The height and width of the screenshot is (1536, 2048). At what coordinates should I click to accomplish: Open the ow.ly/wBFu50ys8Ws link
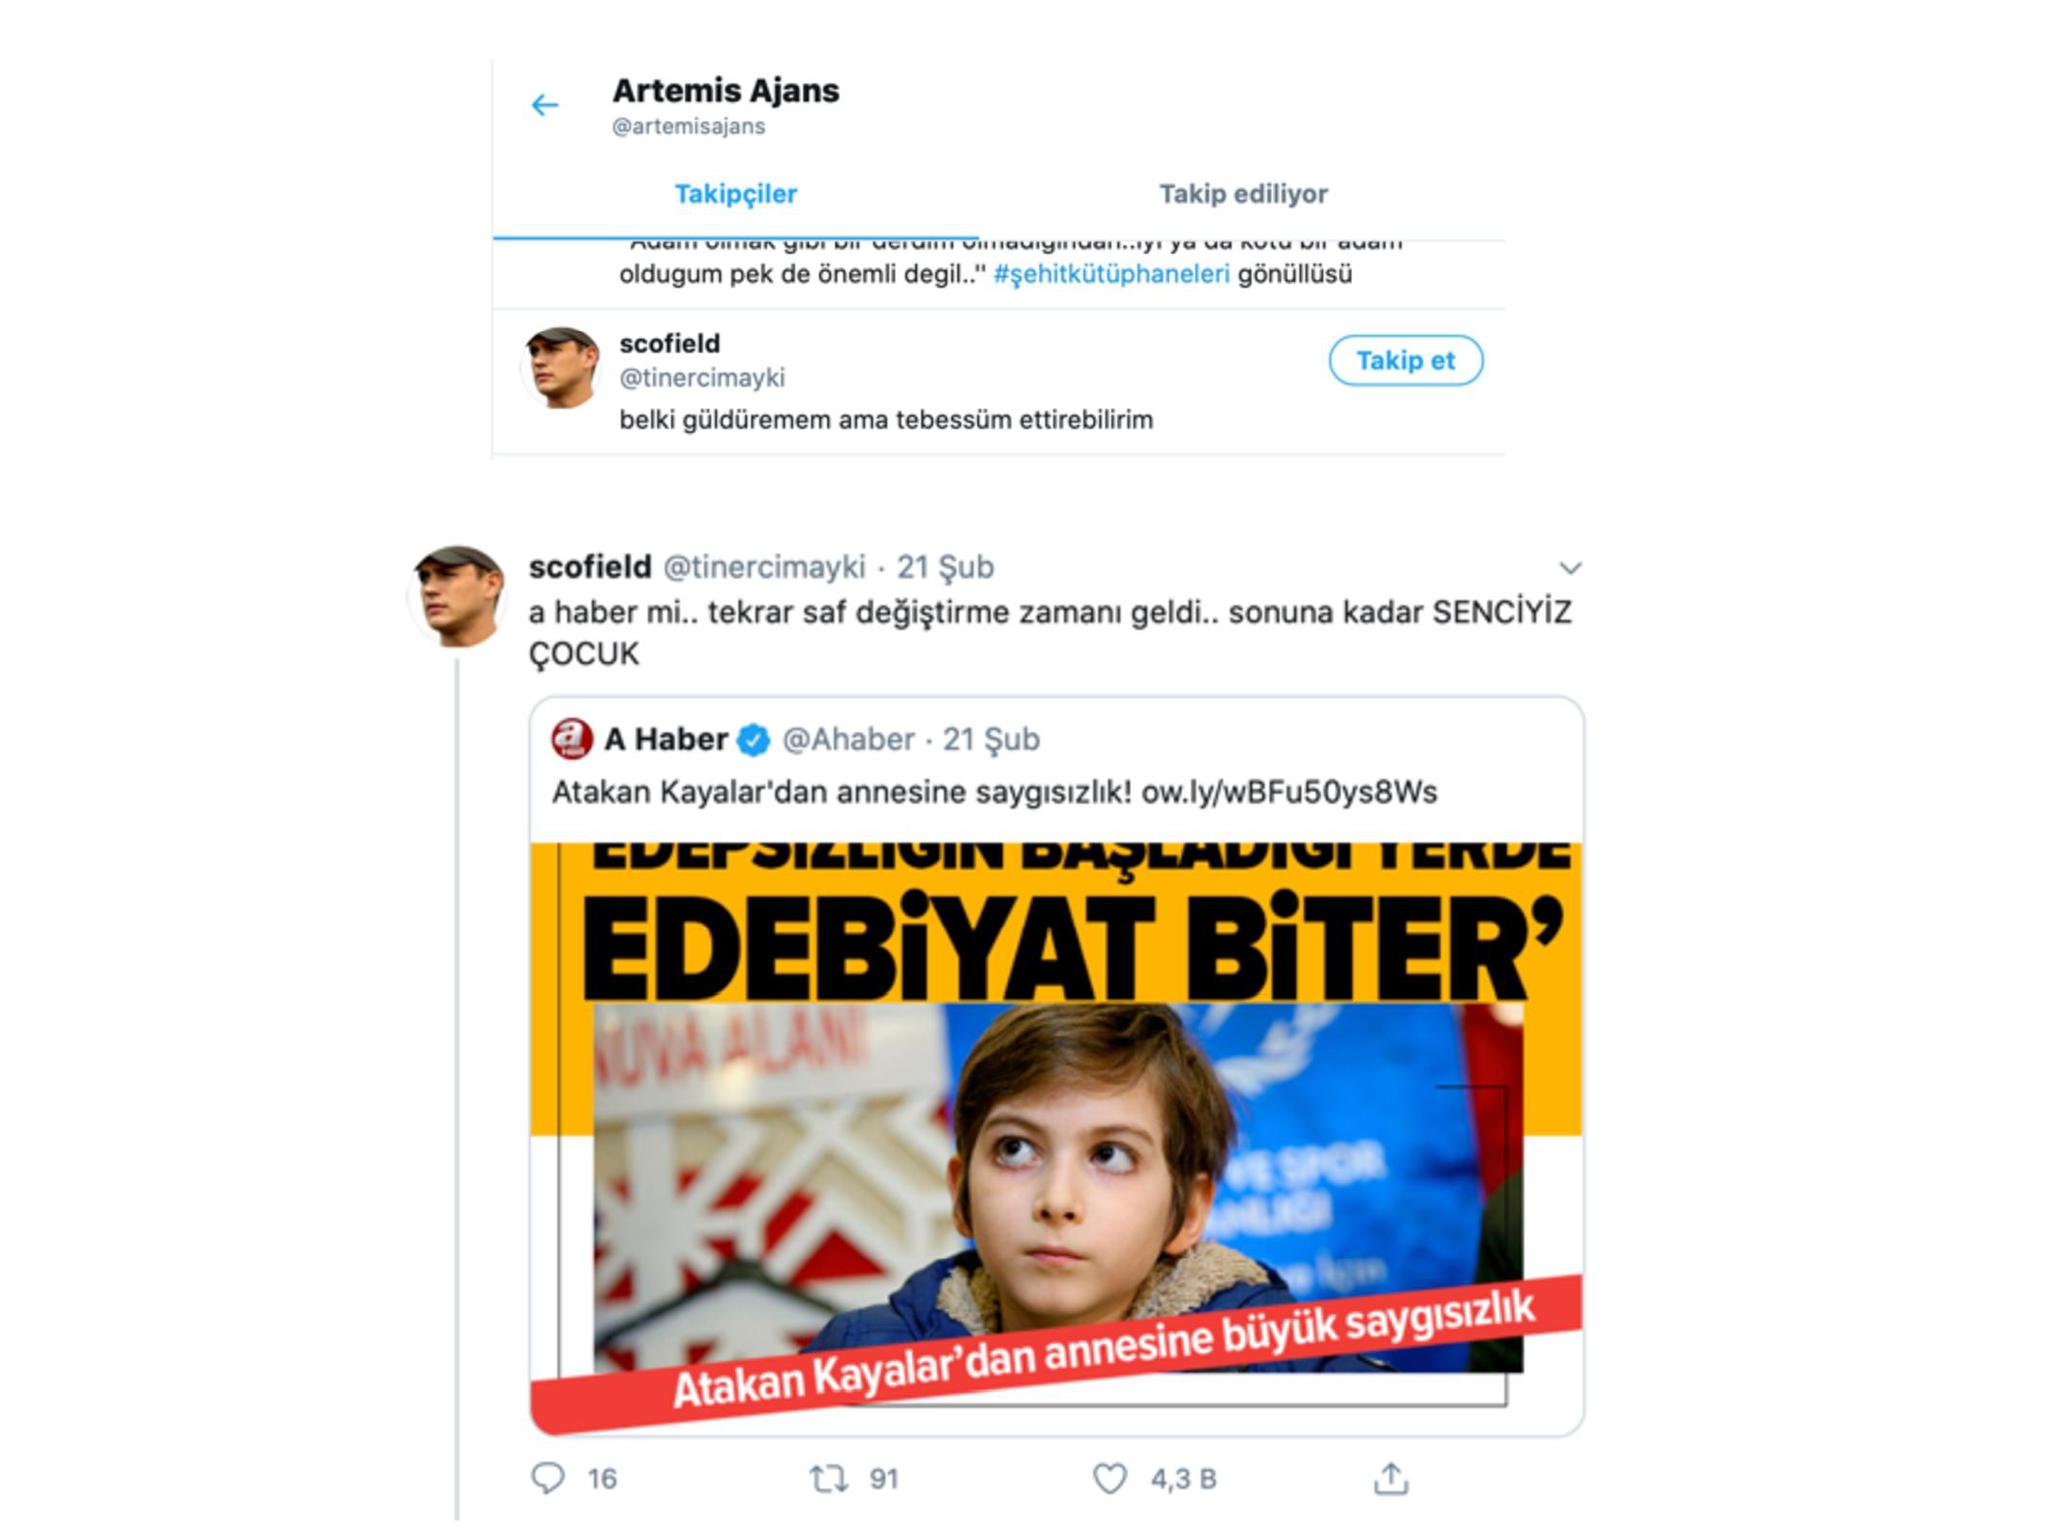[x=1289, y=793]
